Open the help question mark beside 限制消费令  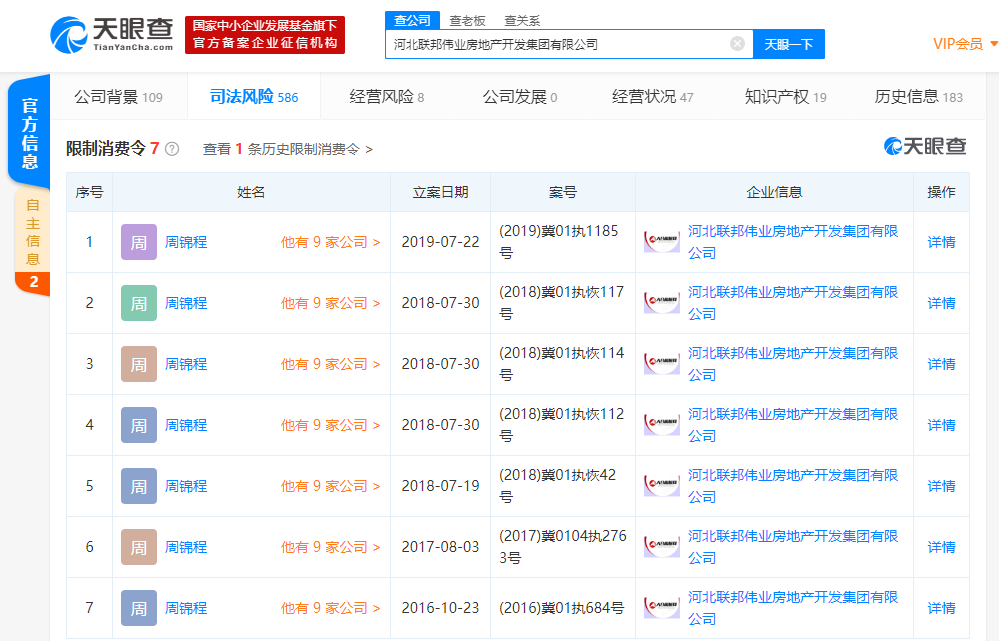click(x=172, y=149)
